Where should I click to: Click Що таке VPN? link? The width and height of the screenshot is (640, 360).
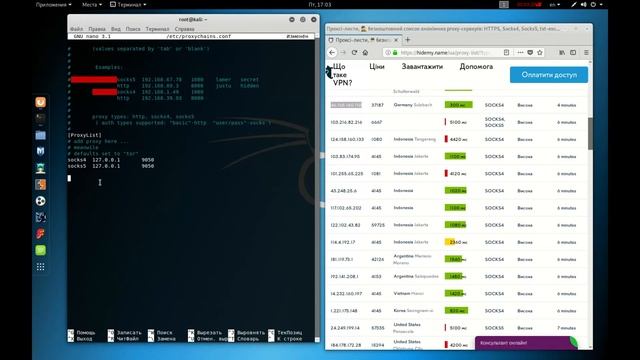[x=342, y=75]
